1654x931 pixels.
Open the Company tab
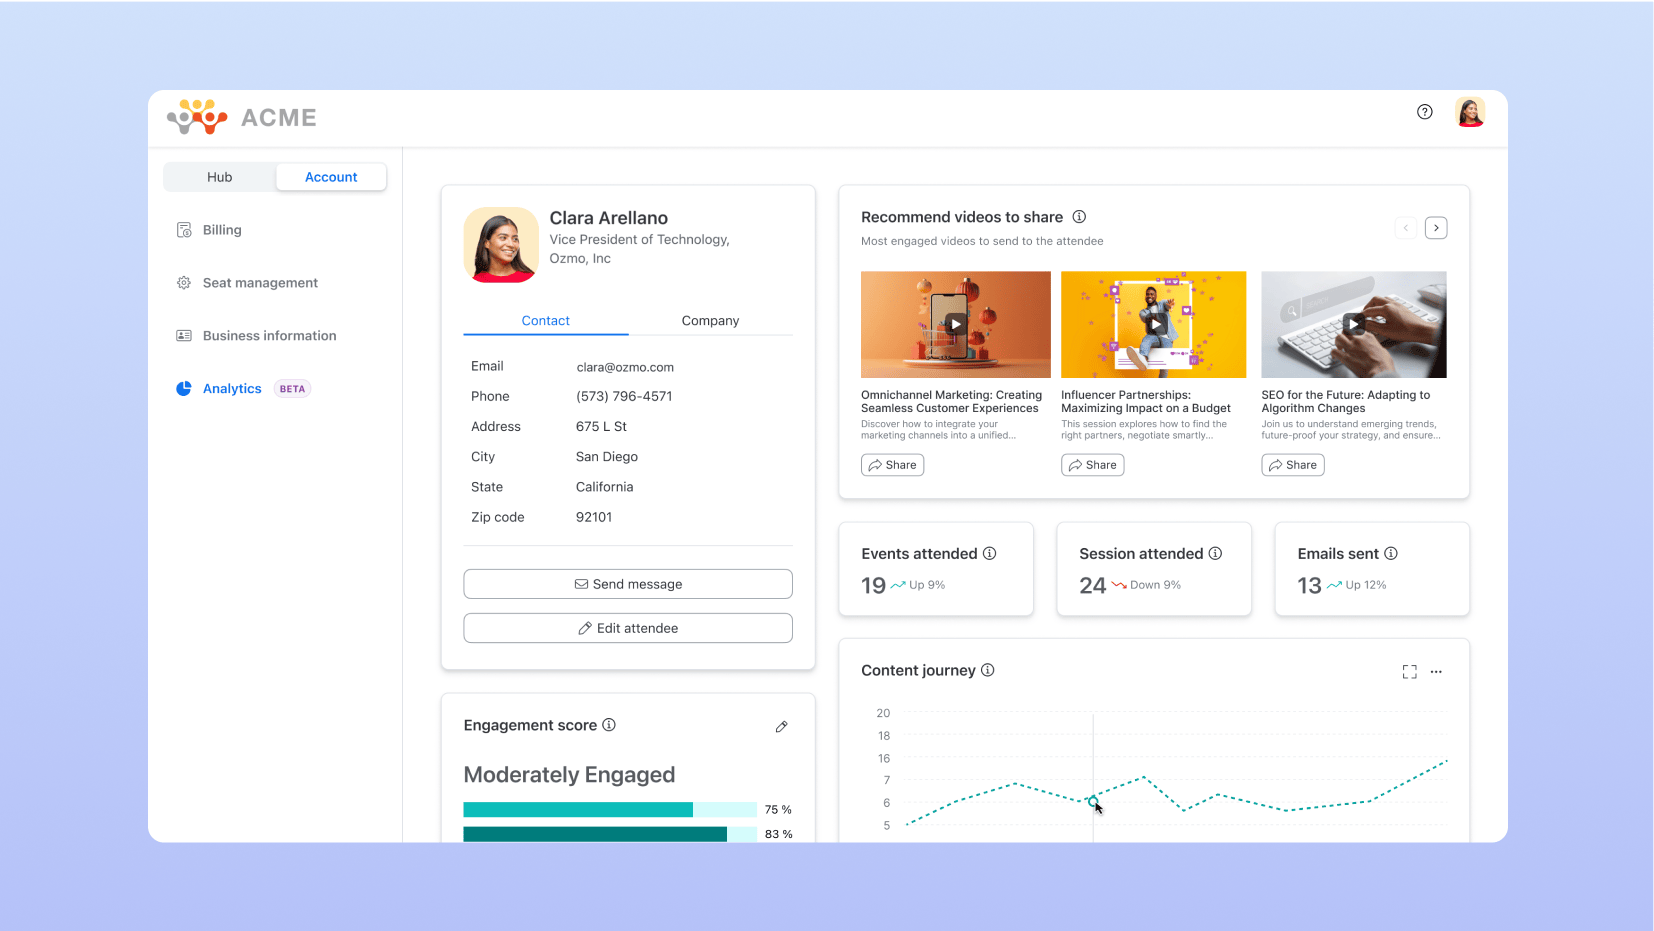(x=710, y=321)
